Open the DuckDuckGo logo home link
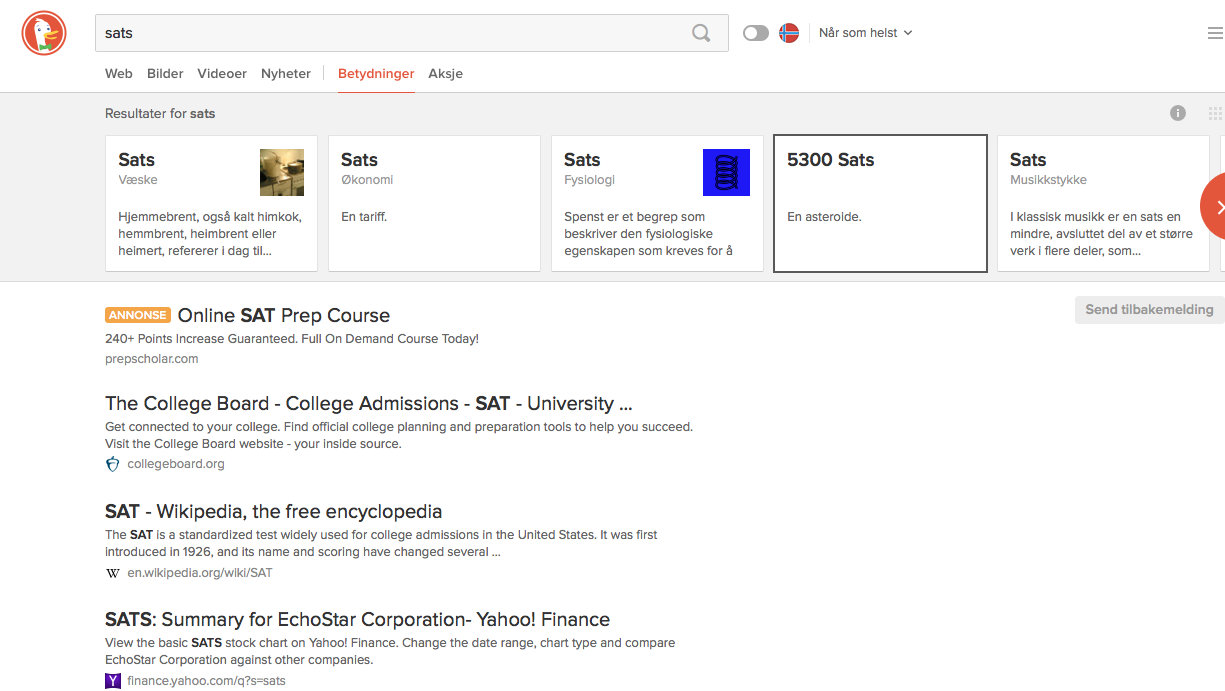Screen dimensions: 1225x691 pyautogui.click(x=43, y=33)
